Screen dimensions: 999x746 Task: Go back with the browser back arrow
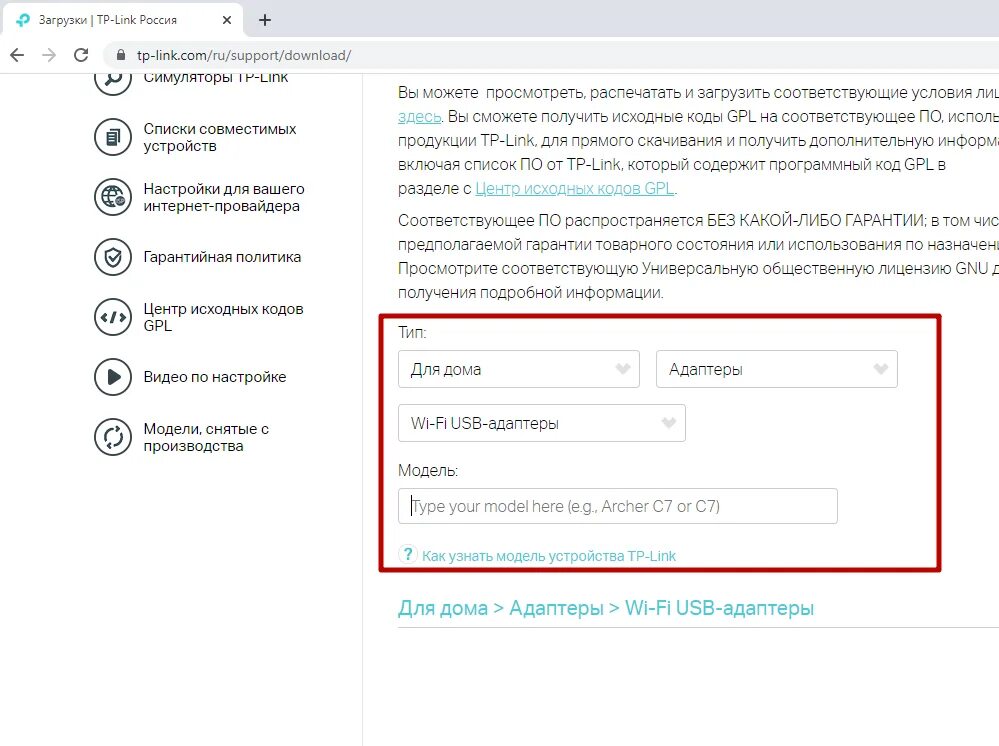17,55
